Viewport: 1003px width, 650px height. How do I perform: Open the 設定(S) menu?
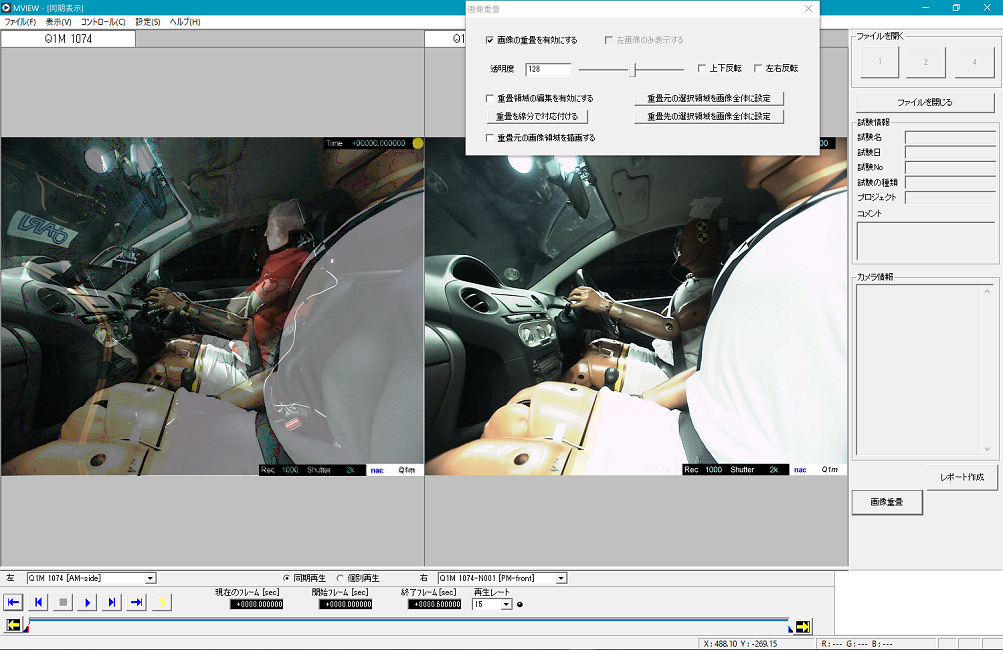pyautogui.click(x=148, y=22)
